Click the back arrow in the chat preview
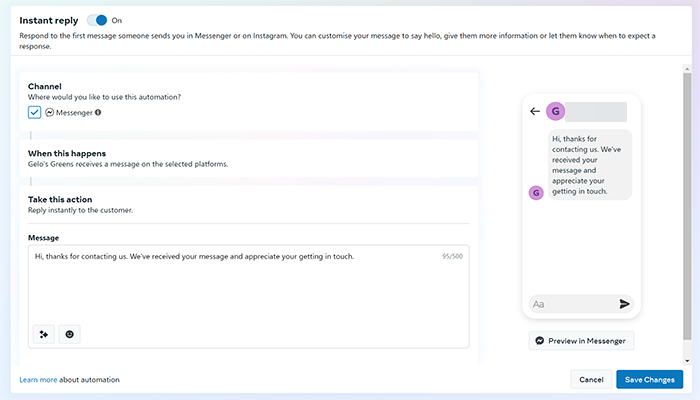The image size is (700, 400). coord(535,111)
